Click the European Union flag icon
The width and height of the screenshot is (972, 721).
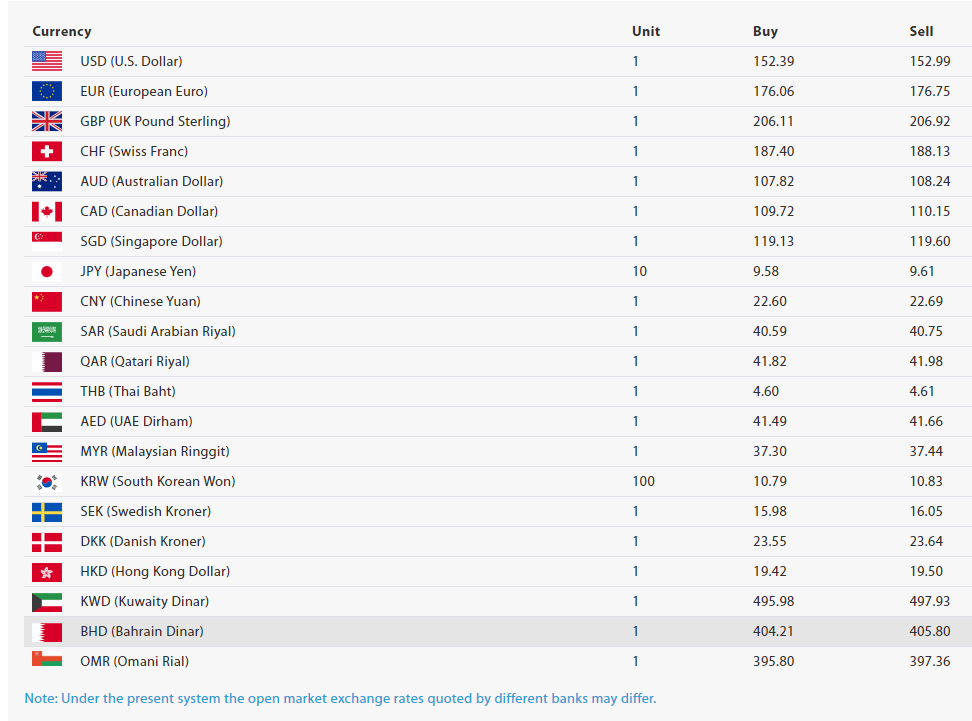(x=46, y=91)
